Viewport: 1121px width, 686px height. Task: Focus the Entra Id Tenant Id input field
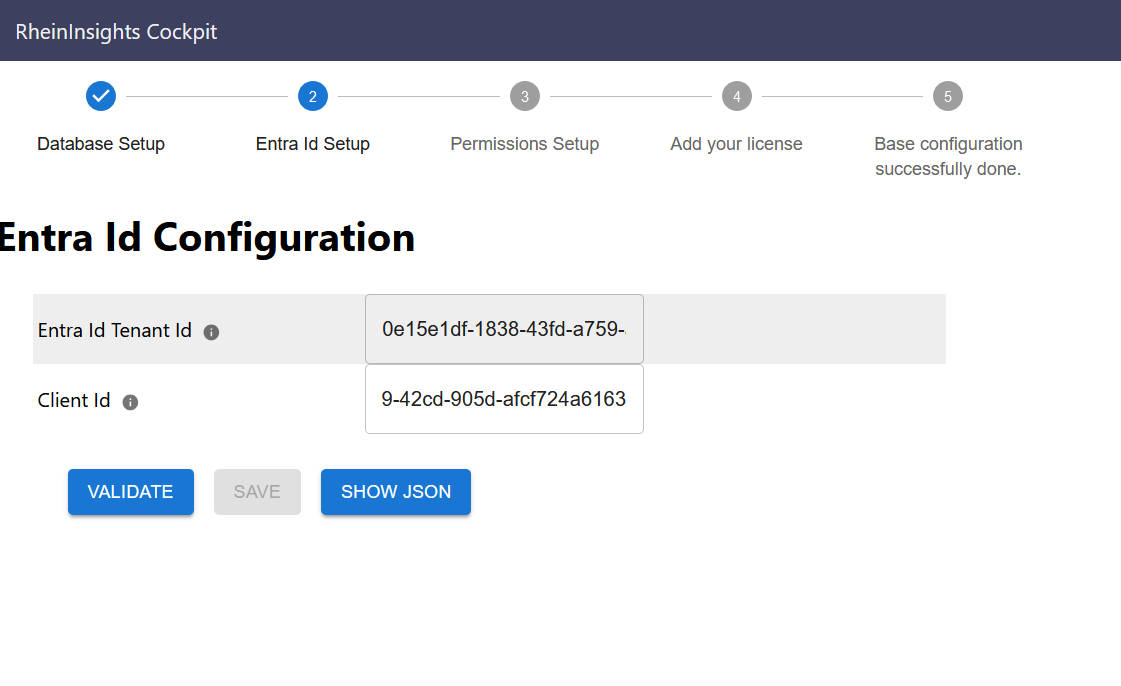coord(504,329)
